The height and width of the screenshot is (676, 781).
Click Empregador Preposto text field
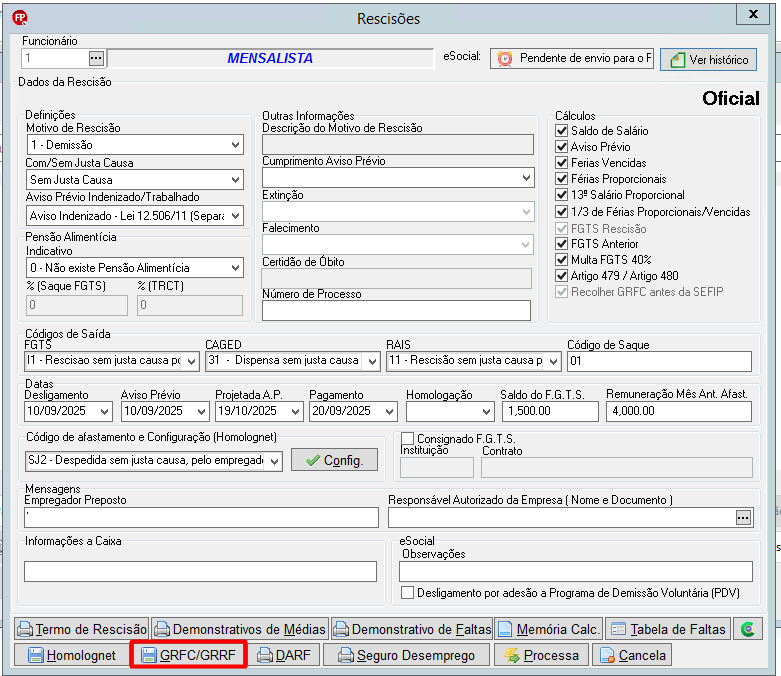point(201,518)
